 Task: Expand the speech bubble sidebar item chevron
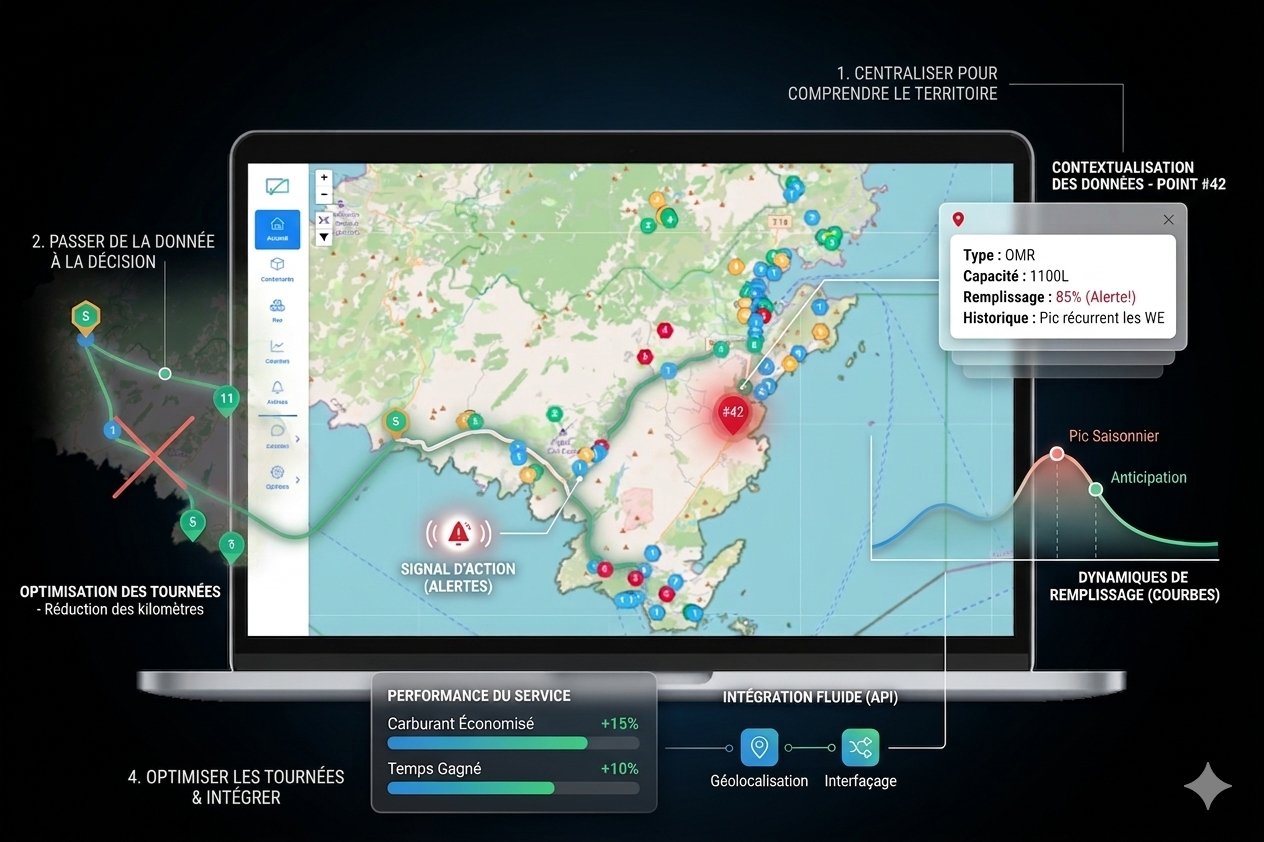pos(297,437)
